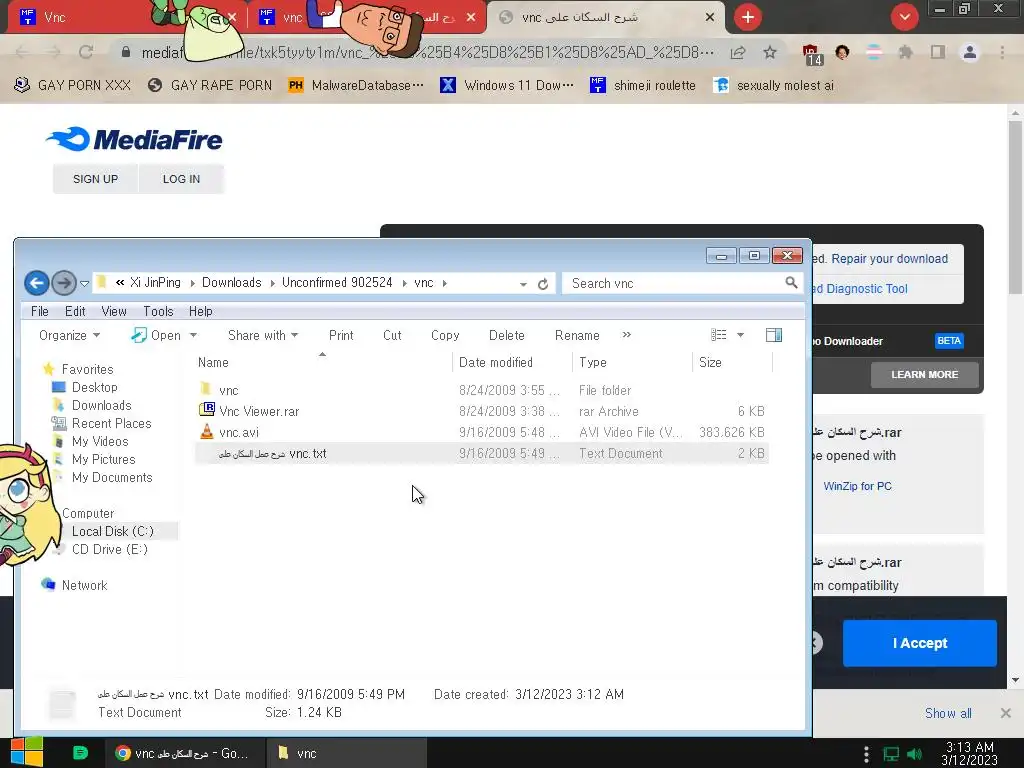
Task: Open Recent Places in navigation pane
Action: tap(111, 423)
